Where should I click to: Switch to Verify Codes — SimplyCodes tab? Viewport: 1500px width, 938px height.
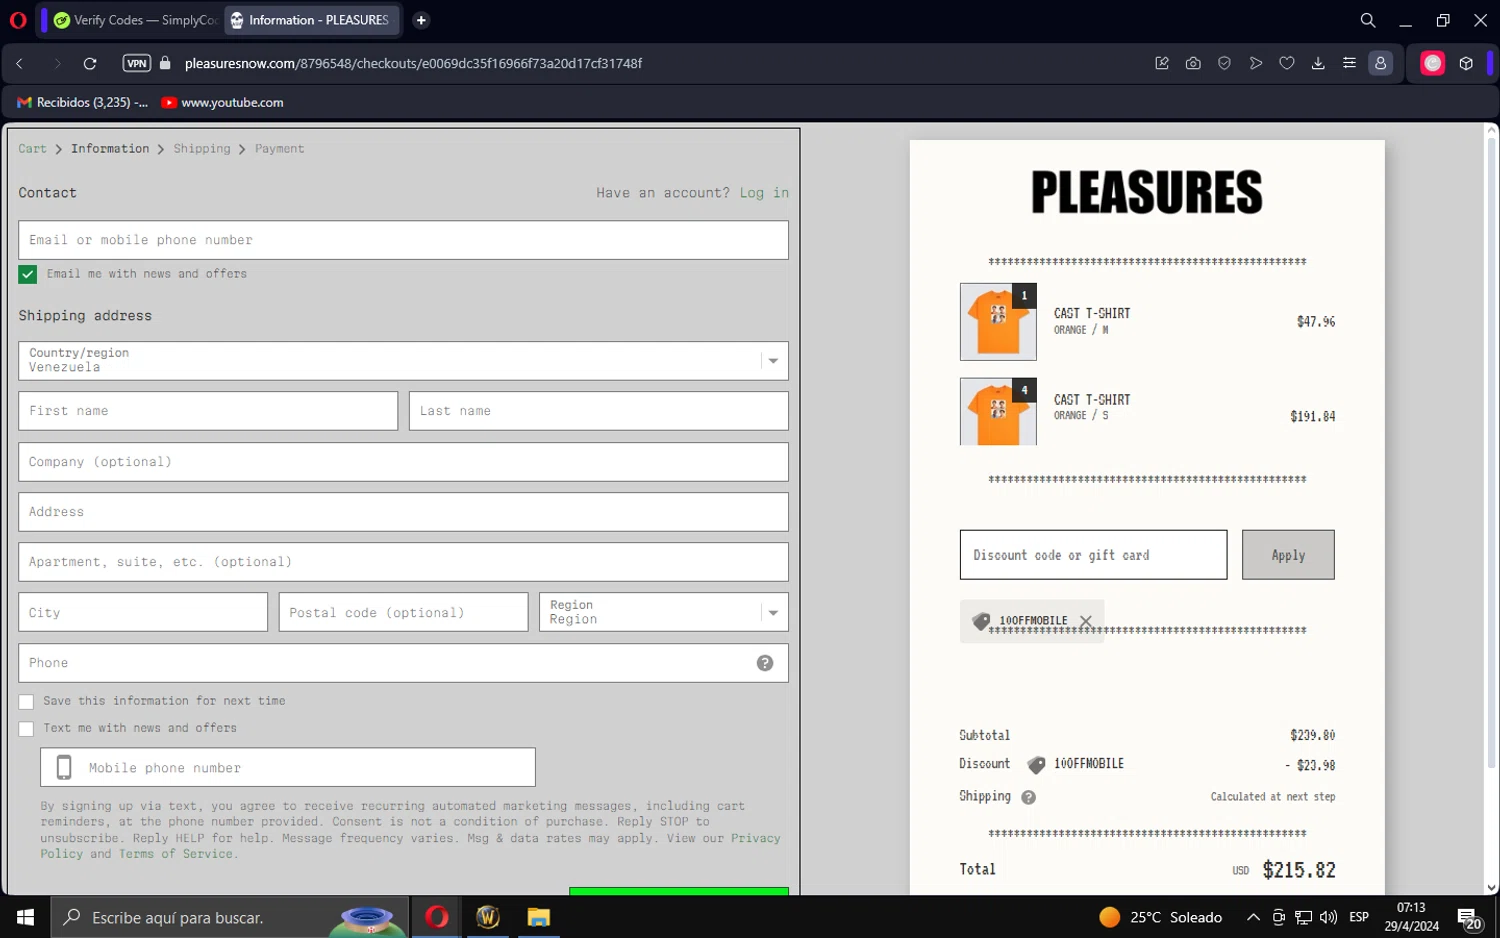pos(135,20)
